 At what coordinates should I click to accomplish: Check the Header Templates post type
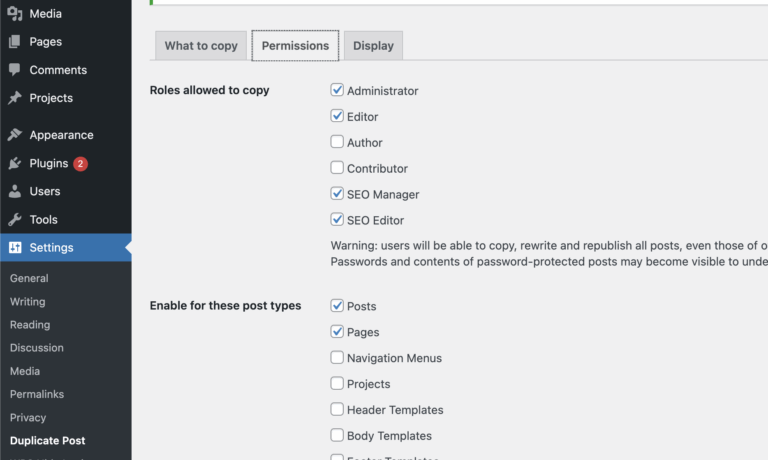coord(337,409)
